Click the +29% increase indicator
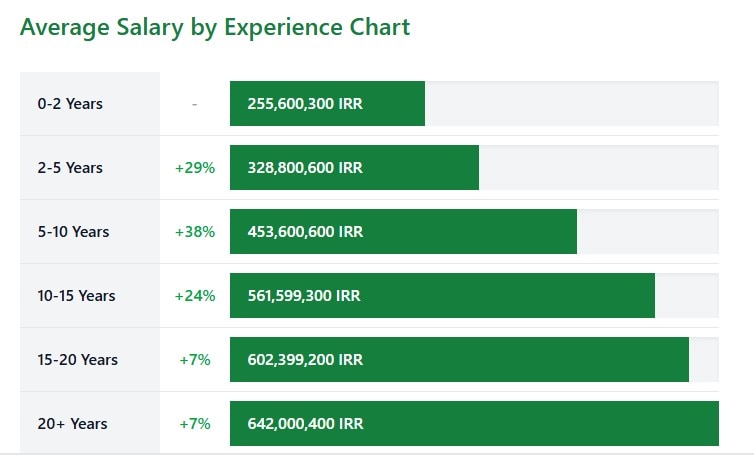Image resolution: width=754 pixels, height=459 pixels. 195,168
